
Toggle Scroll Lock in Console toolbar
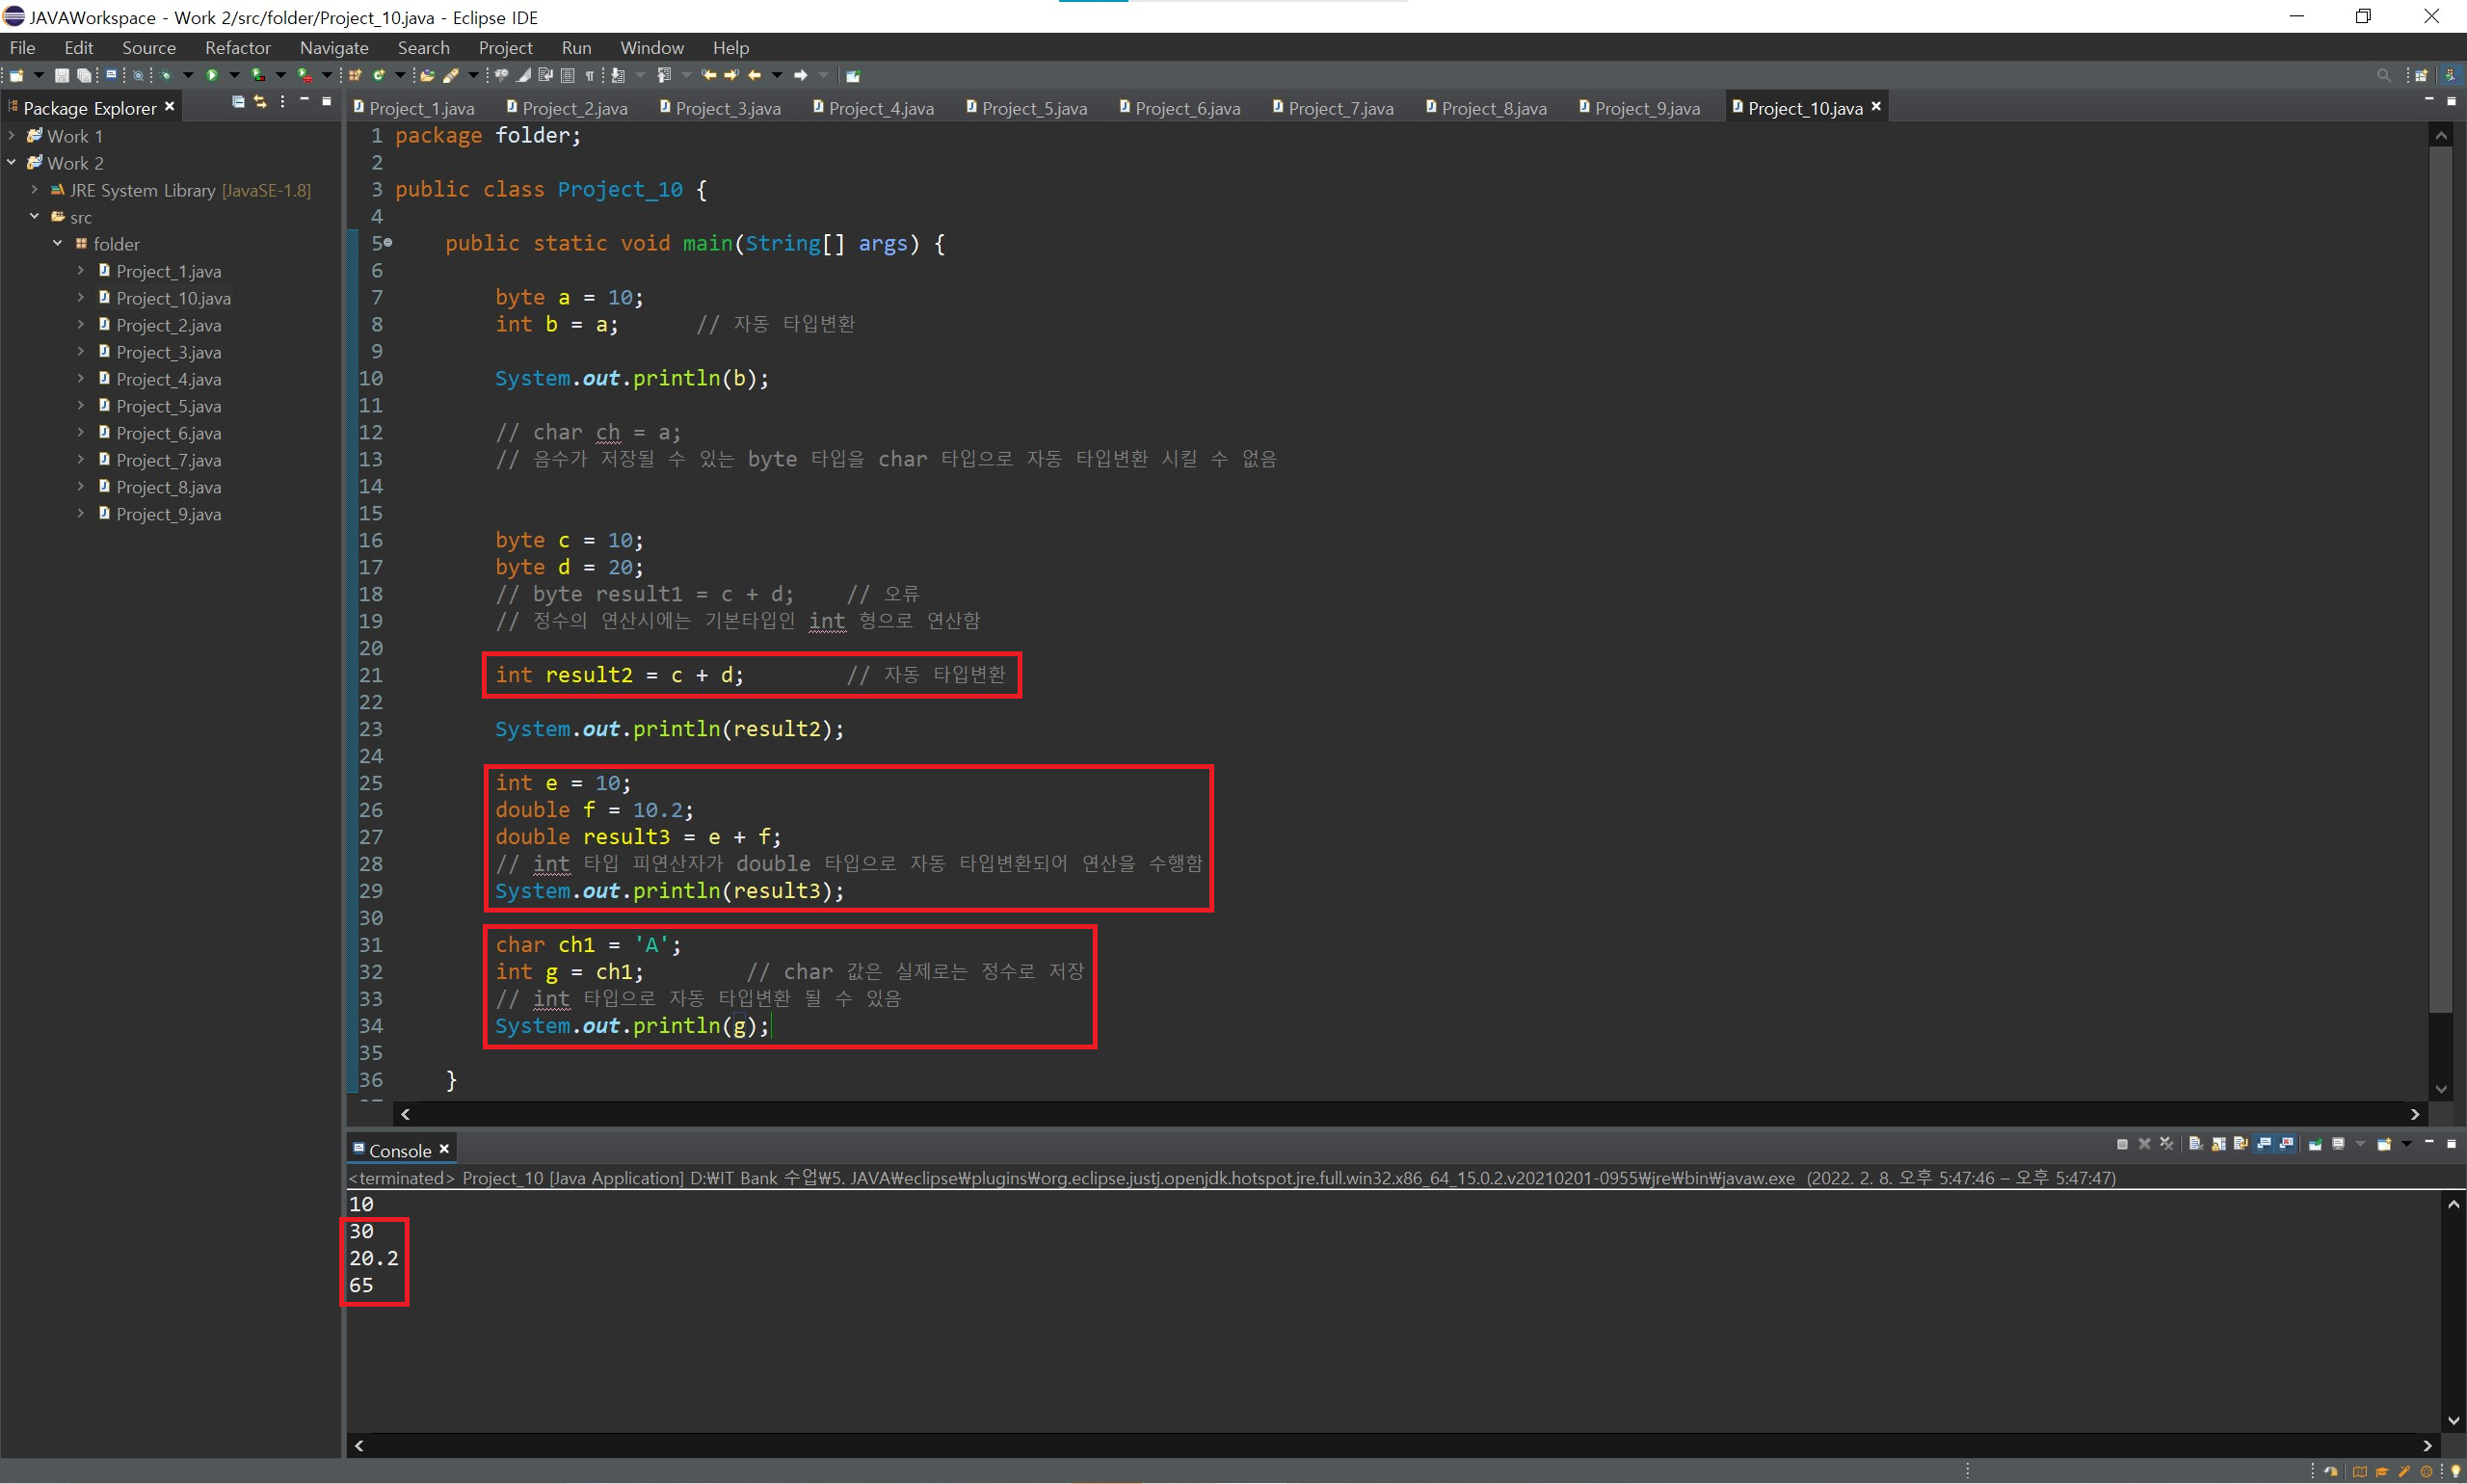[x=2219, y=1144]
